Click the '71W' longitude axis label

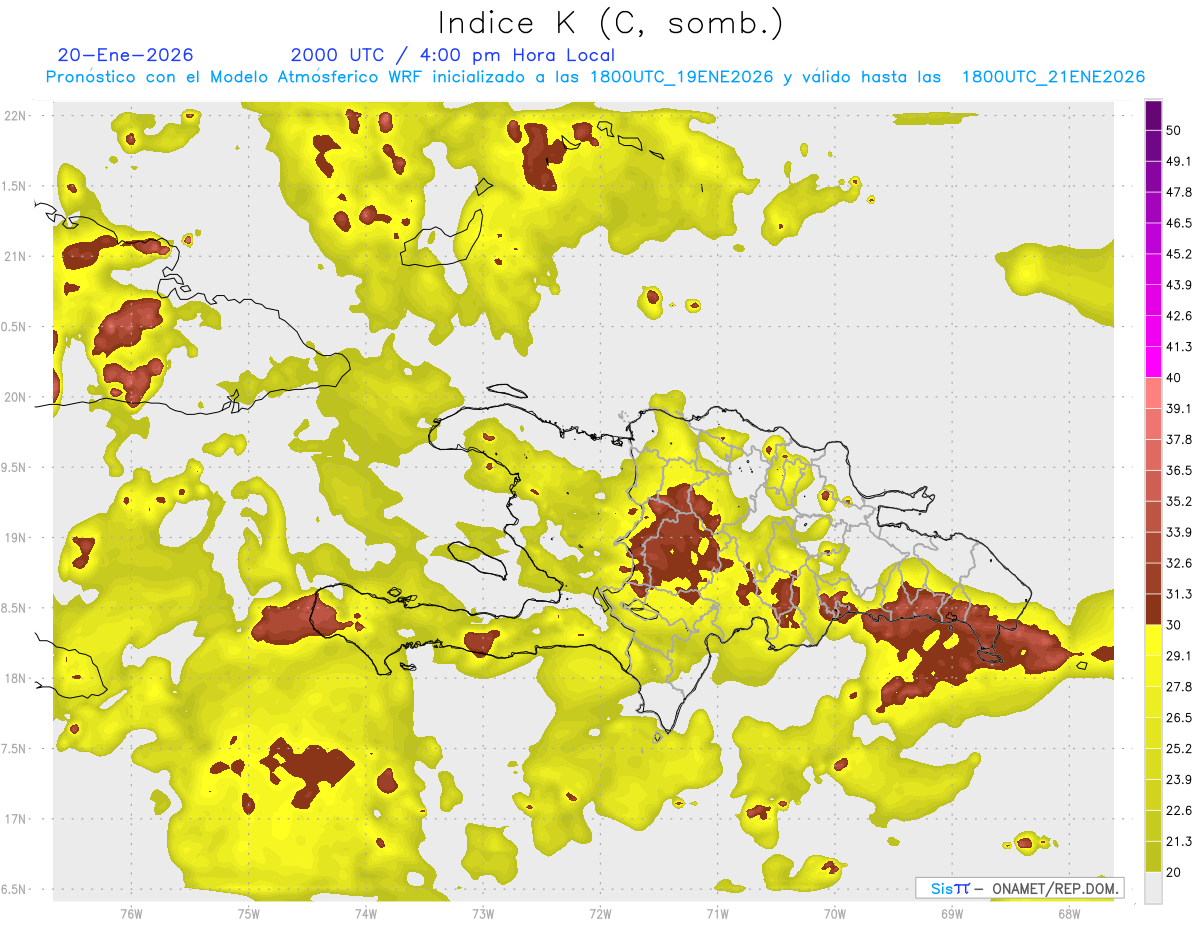coord(717,914)
